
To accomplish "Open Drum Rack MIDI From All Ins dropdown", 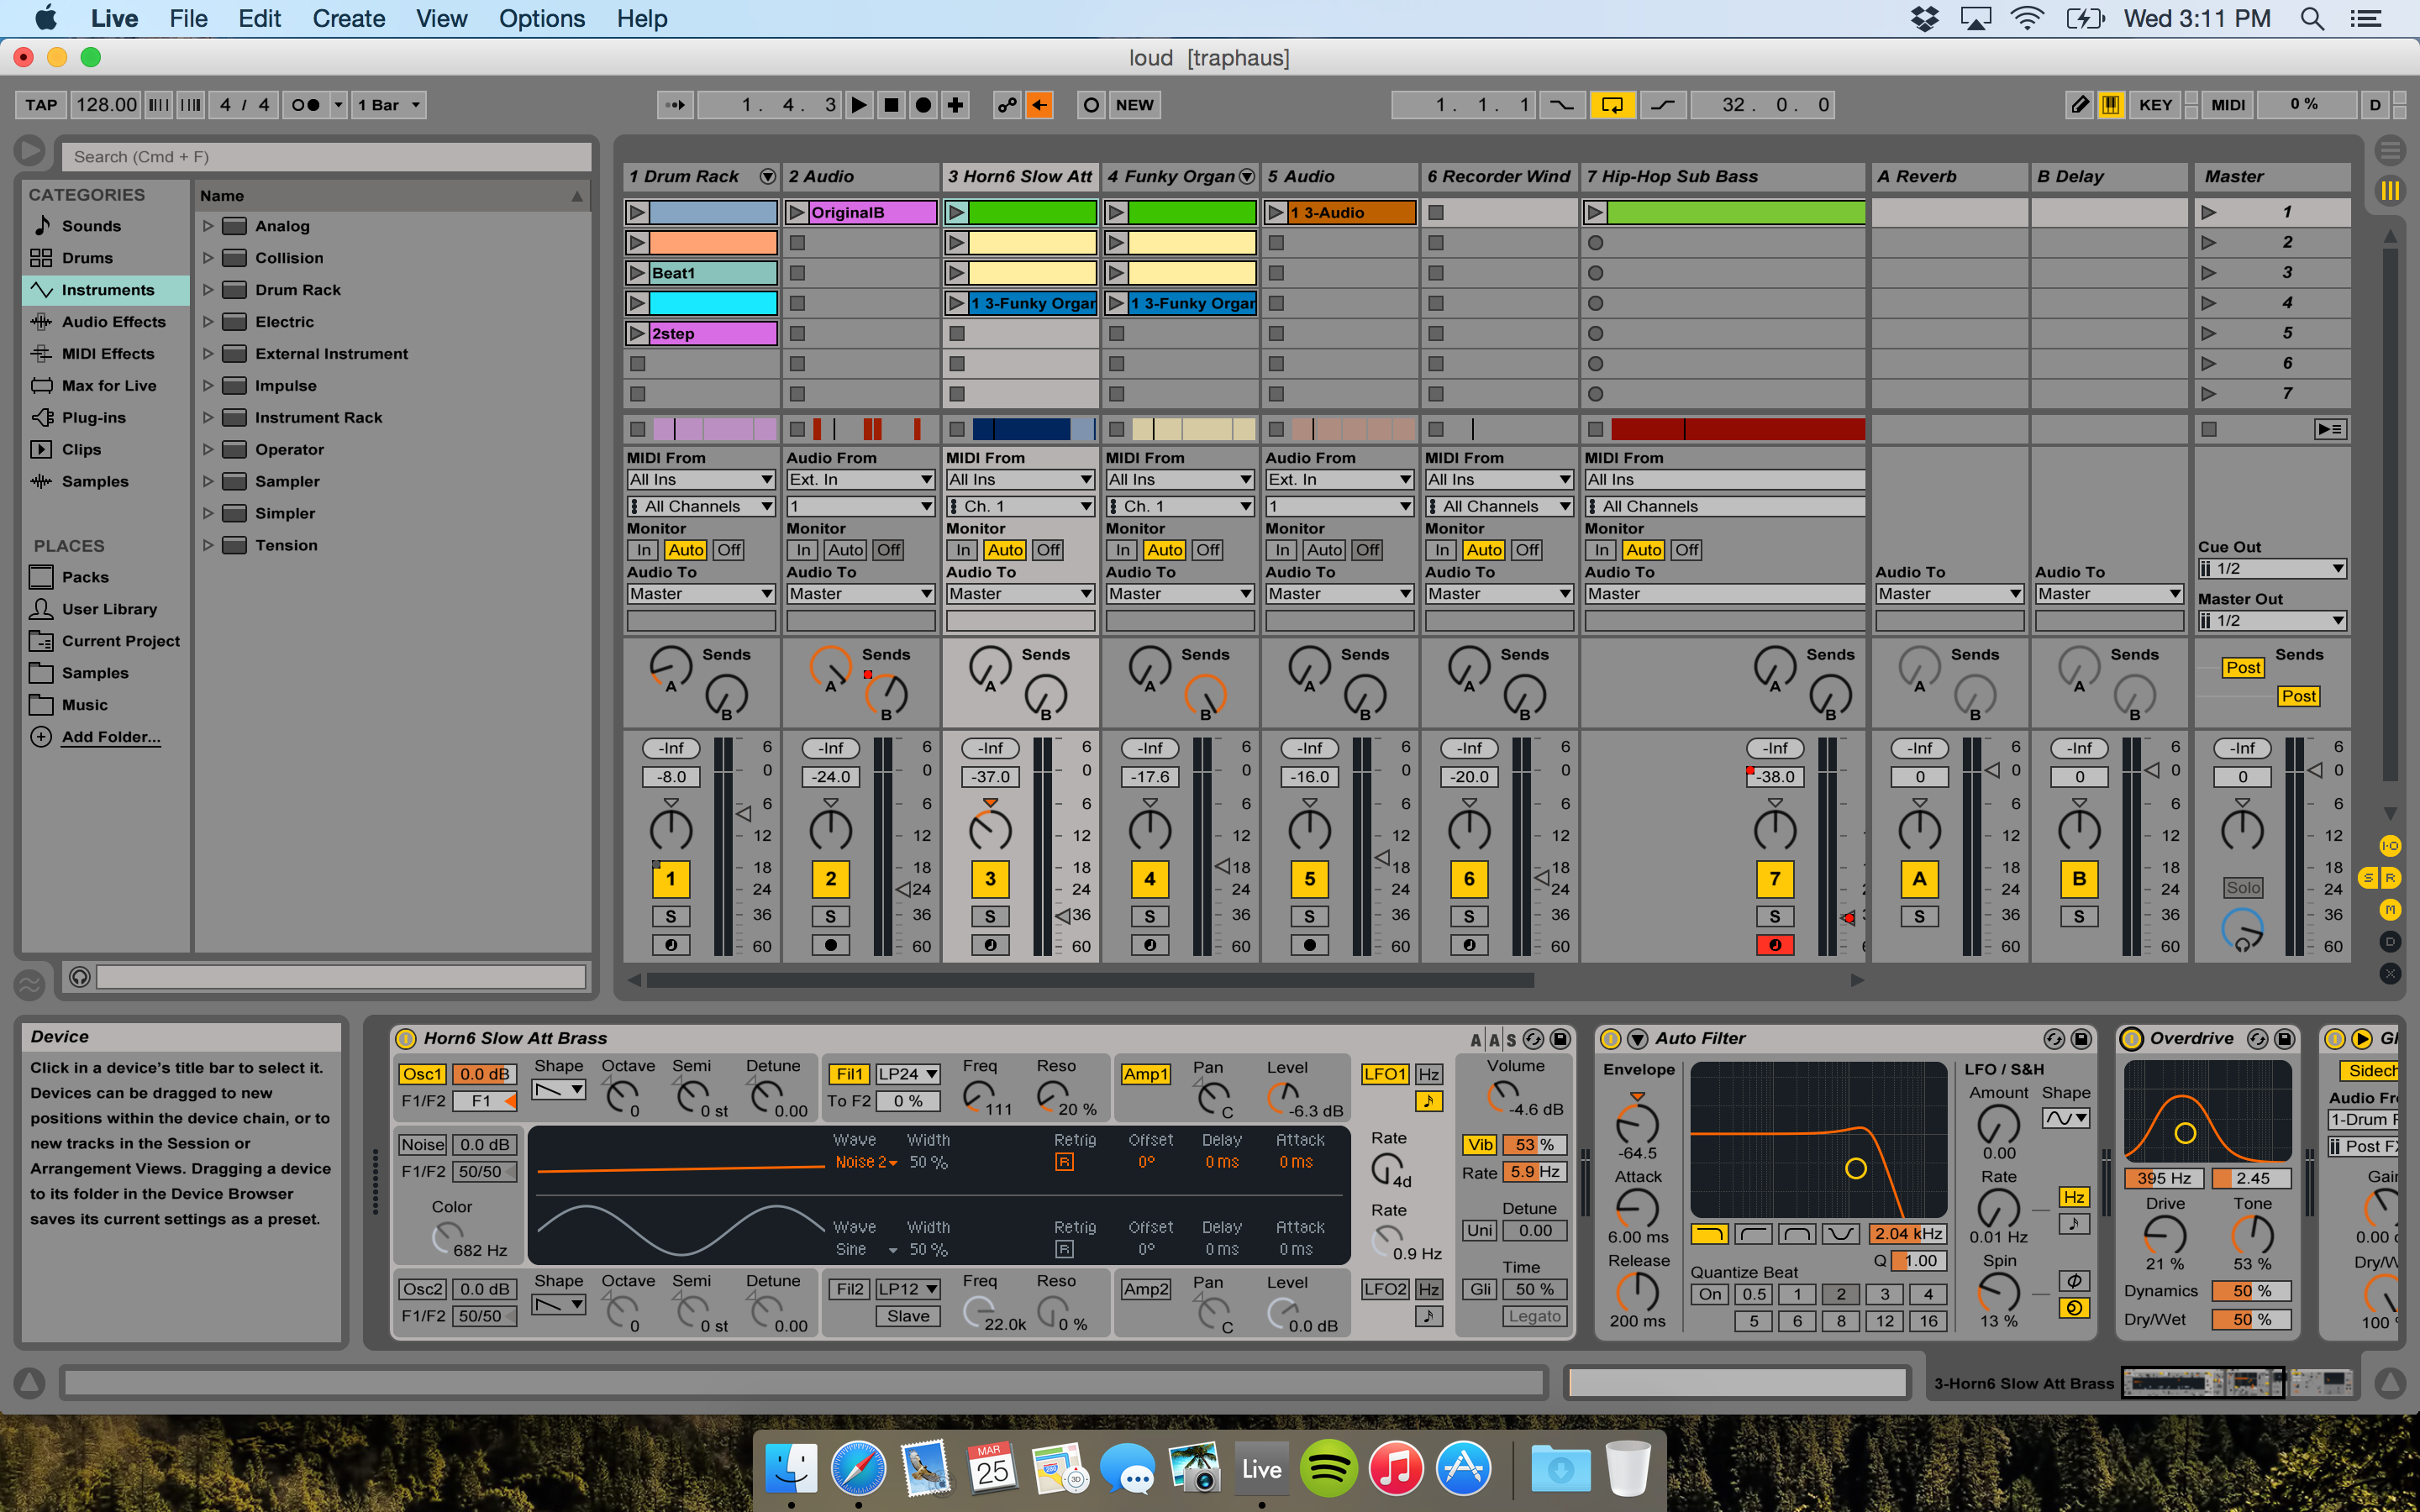I will (x=701, y=480).
